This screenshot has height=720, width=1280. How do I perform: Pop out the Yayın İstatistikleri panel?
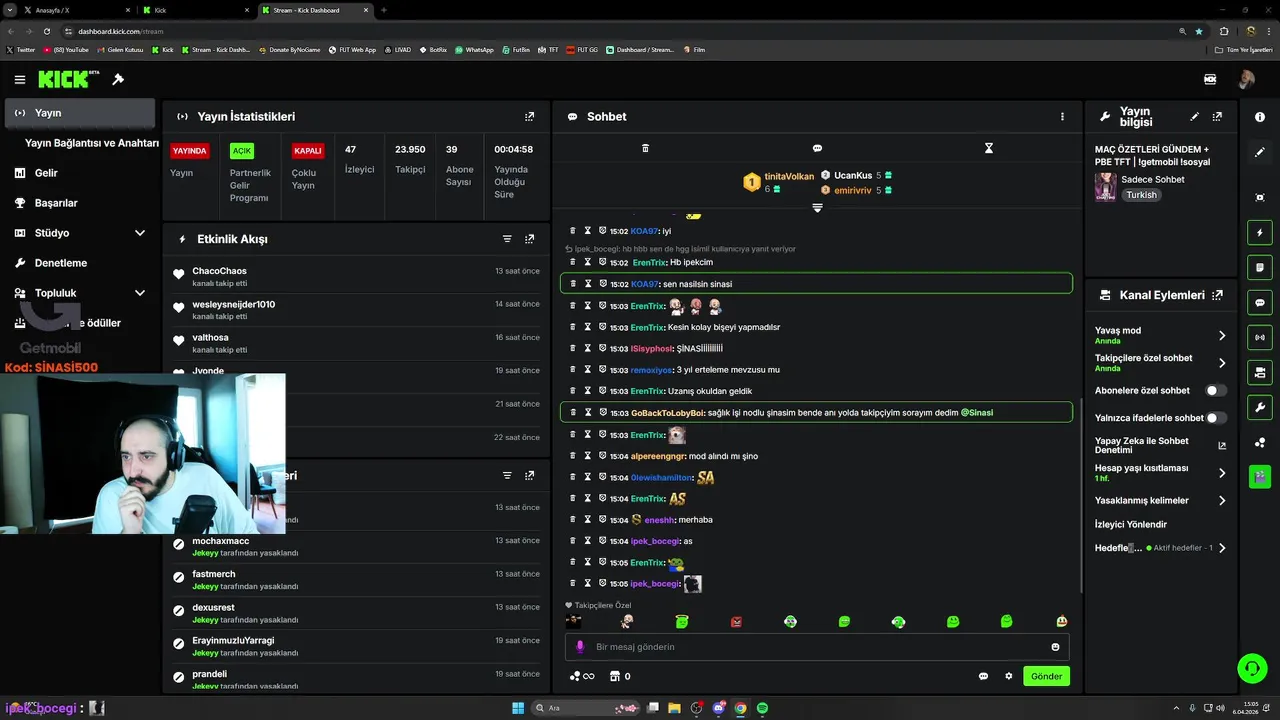coord(529,116)
